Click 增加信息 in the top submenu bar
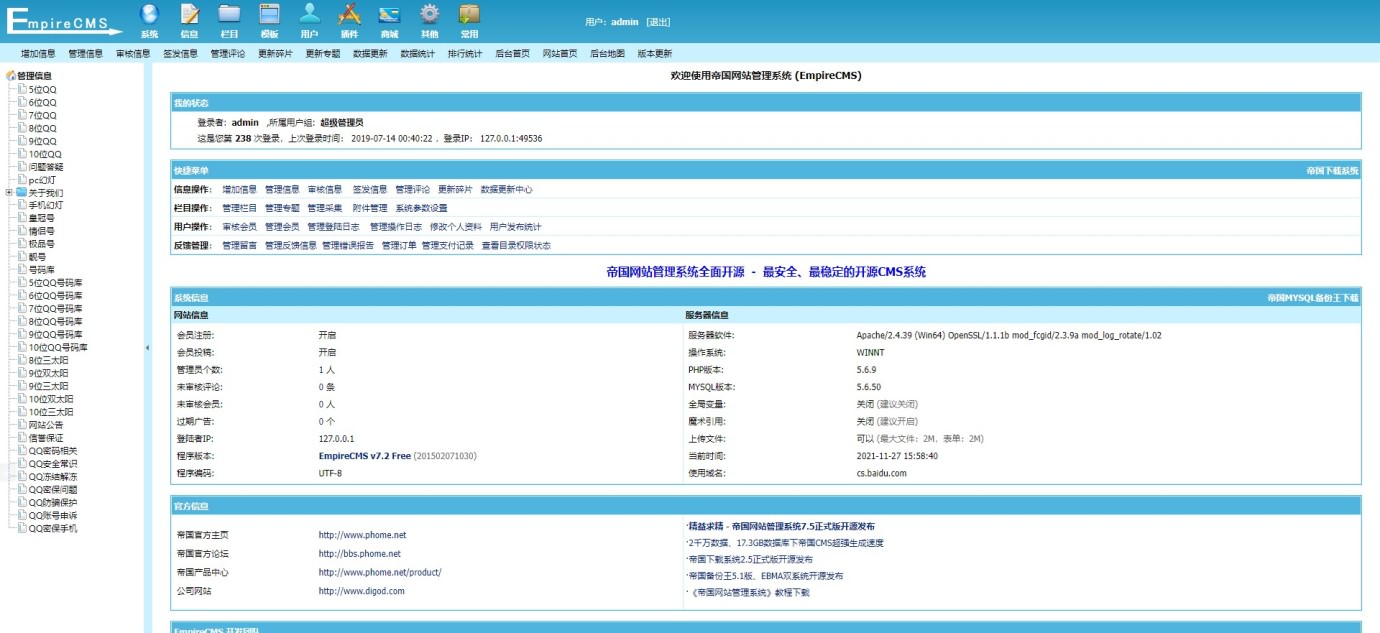1380x633 pixels. tap(38, 54)
